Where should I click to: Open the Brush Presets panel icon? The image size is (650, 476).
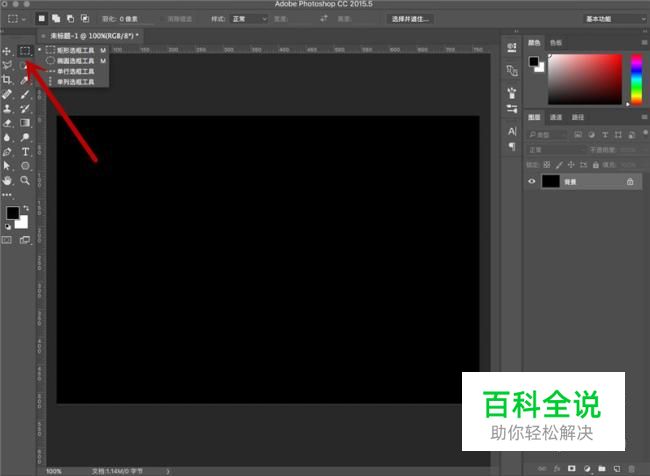512,109
